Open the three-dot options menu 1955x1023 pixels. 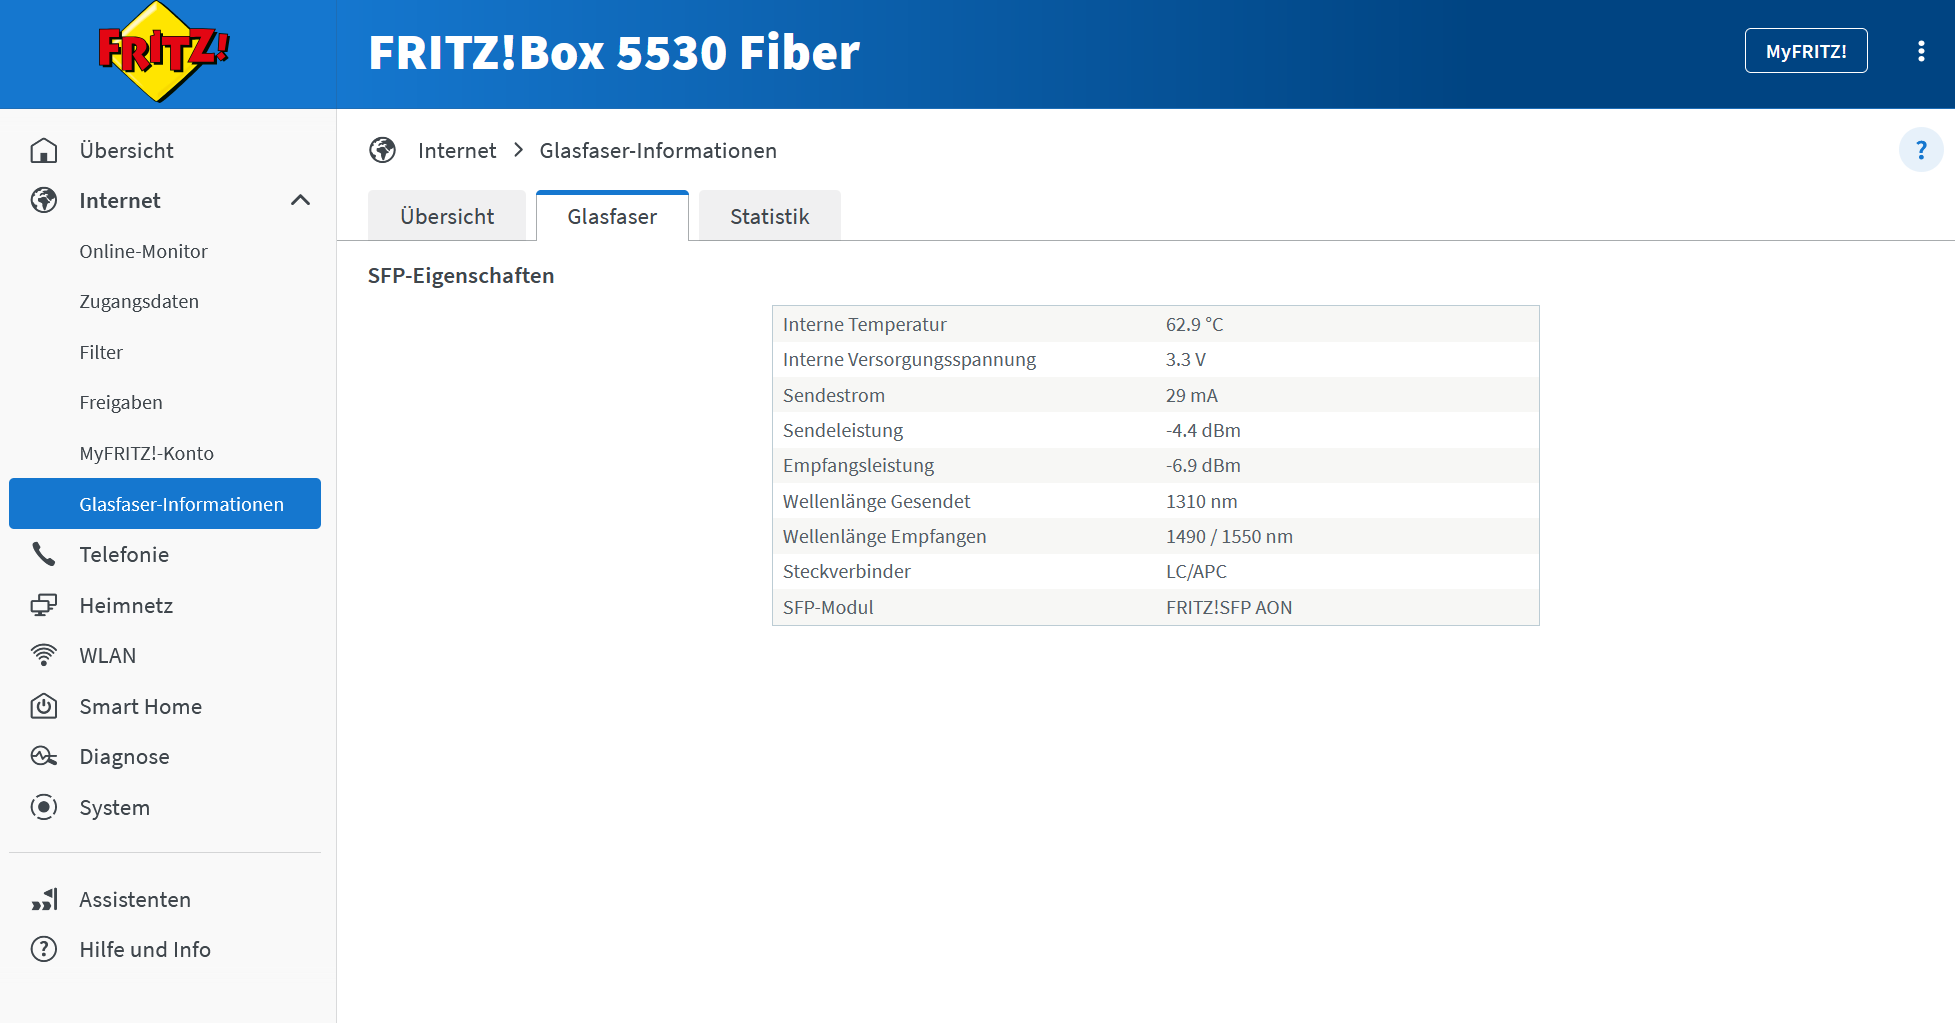pyautogui.click(x=1921, y=51)
